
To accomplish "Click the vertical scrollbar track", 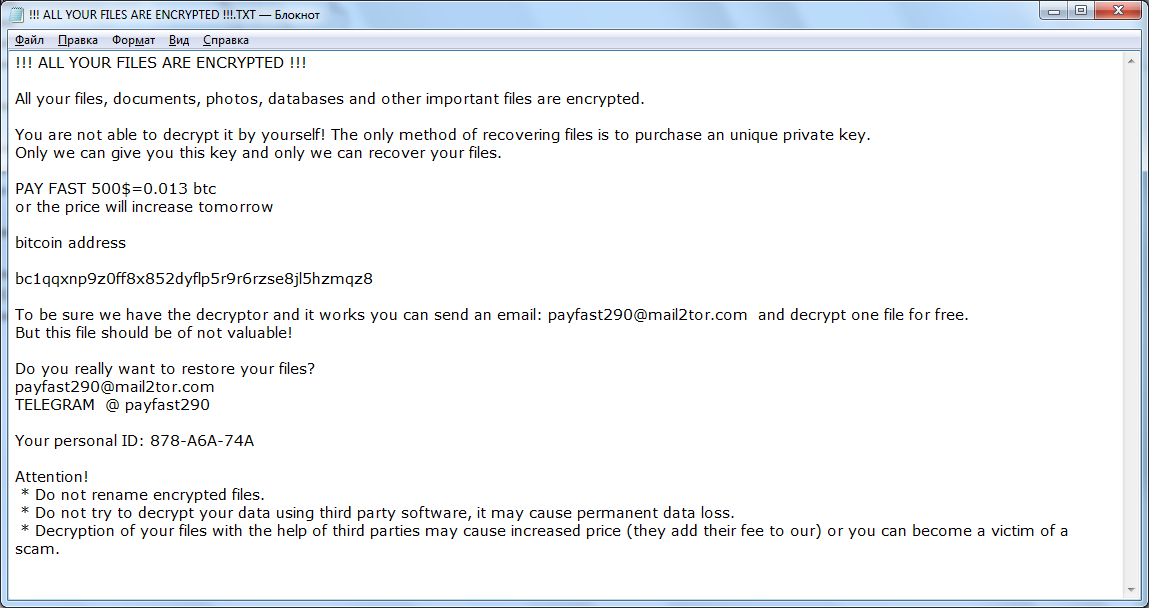I will pyautogui.click(x=1132, y=320).
